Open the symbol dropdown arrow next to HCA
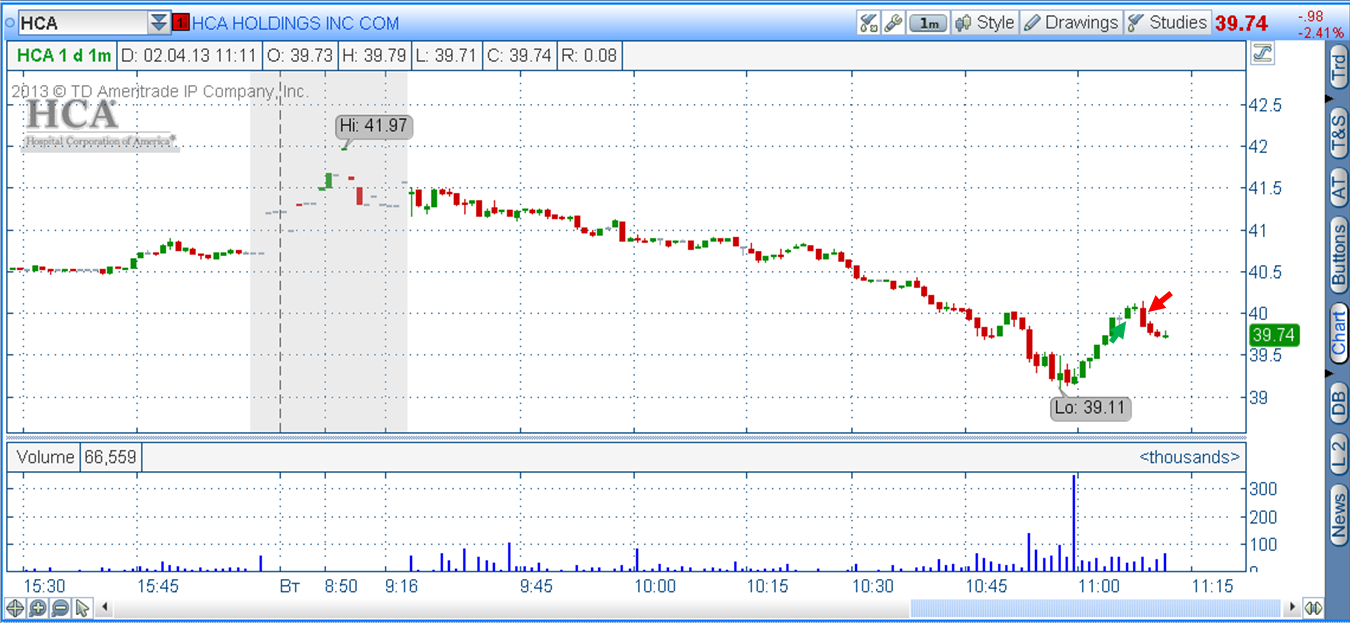The width and height of the screenshot is (1350, 623). pyautogui.click(x=159, y=23)
